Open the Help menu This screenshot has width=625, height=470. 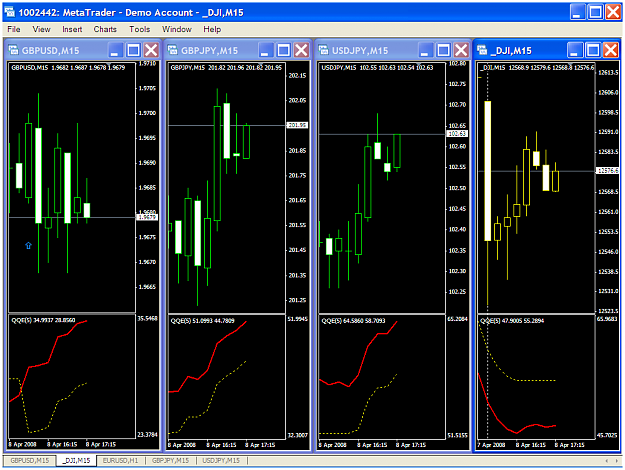[212, 29]
